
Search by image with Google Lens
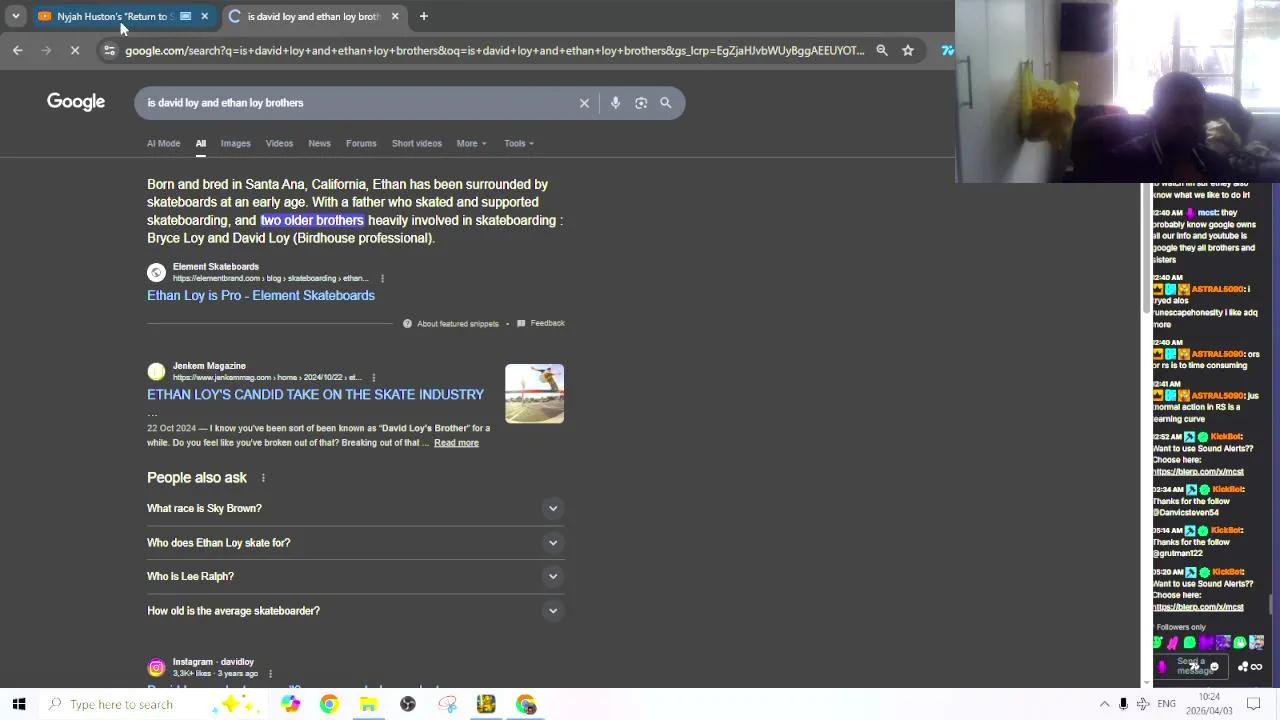point(641,102)
